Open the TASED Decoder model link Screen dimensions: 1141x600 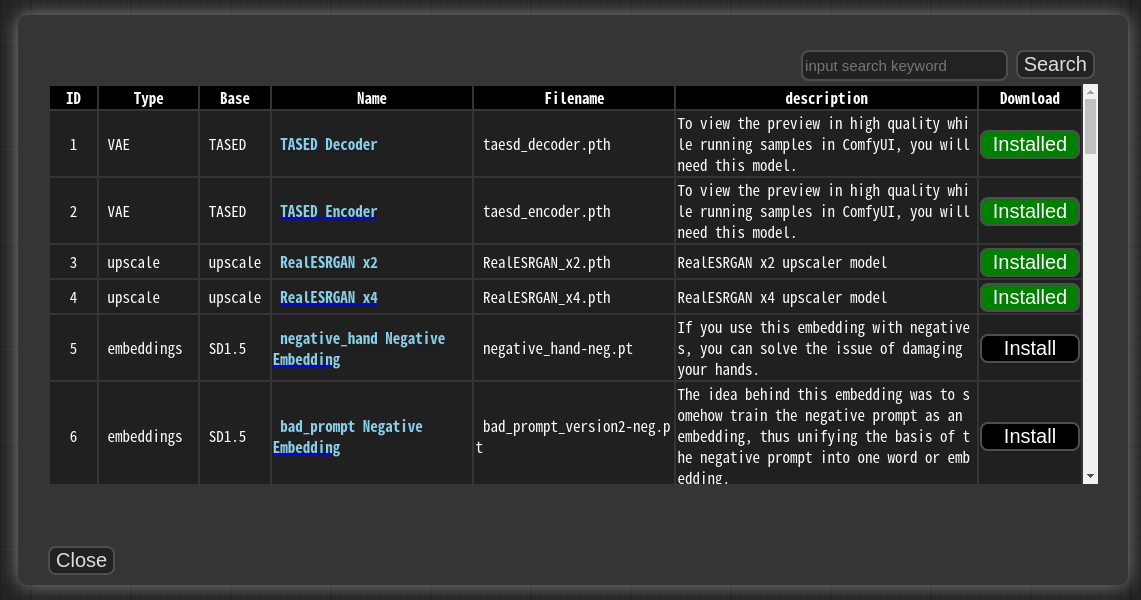click(328, 144)
